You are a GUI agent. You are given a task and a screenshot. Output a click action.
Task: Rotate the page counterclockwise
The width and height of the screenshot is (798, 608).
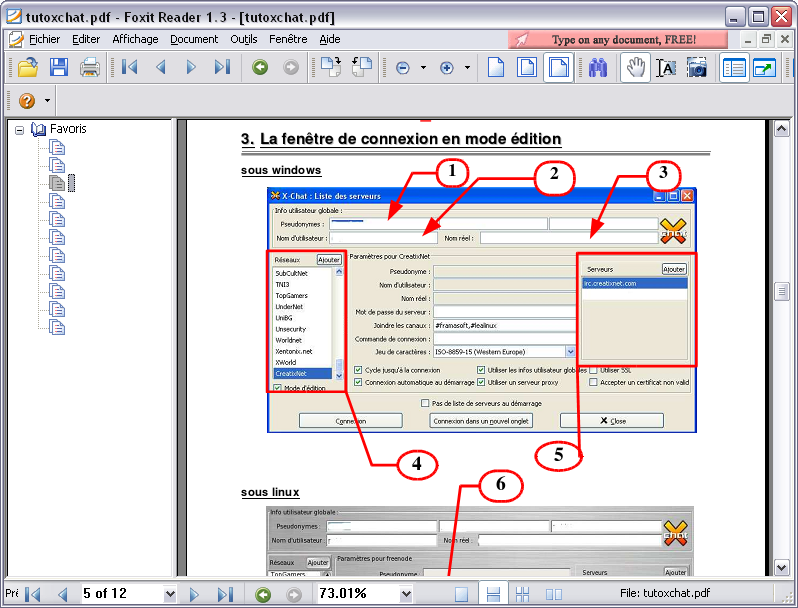pos(362,67)
